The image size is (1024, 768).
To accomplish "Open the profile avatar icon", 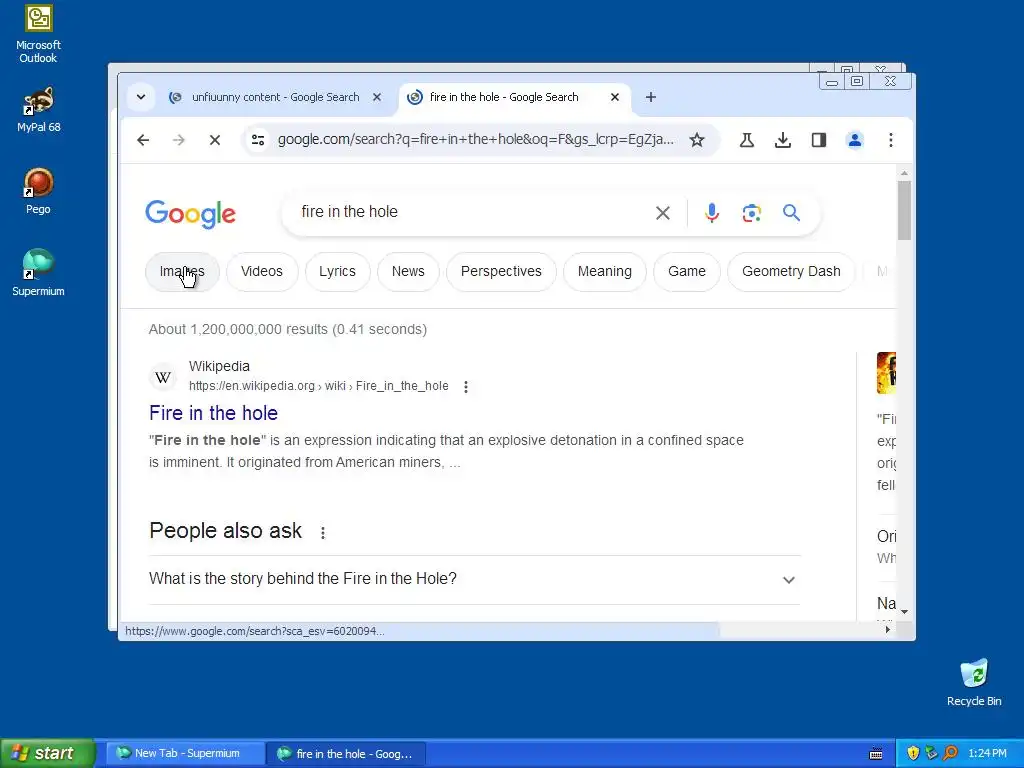I will [854, 140].
